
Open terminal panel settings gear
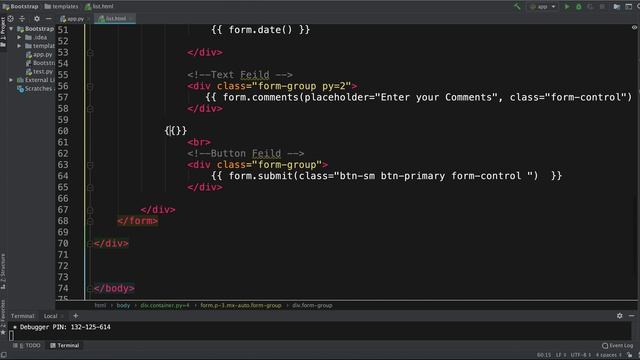coord(620,316)
